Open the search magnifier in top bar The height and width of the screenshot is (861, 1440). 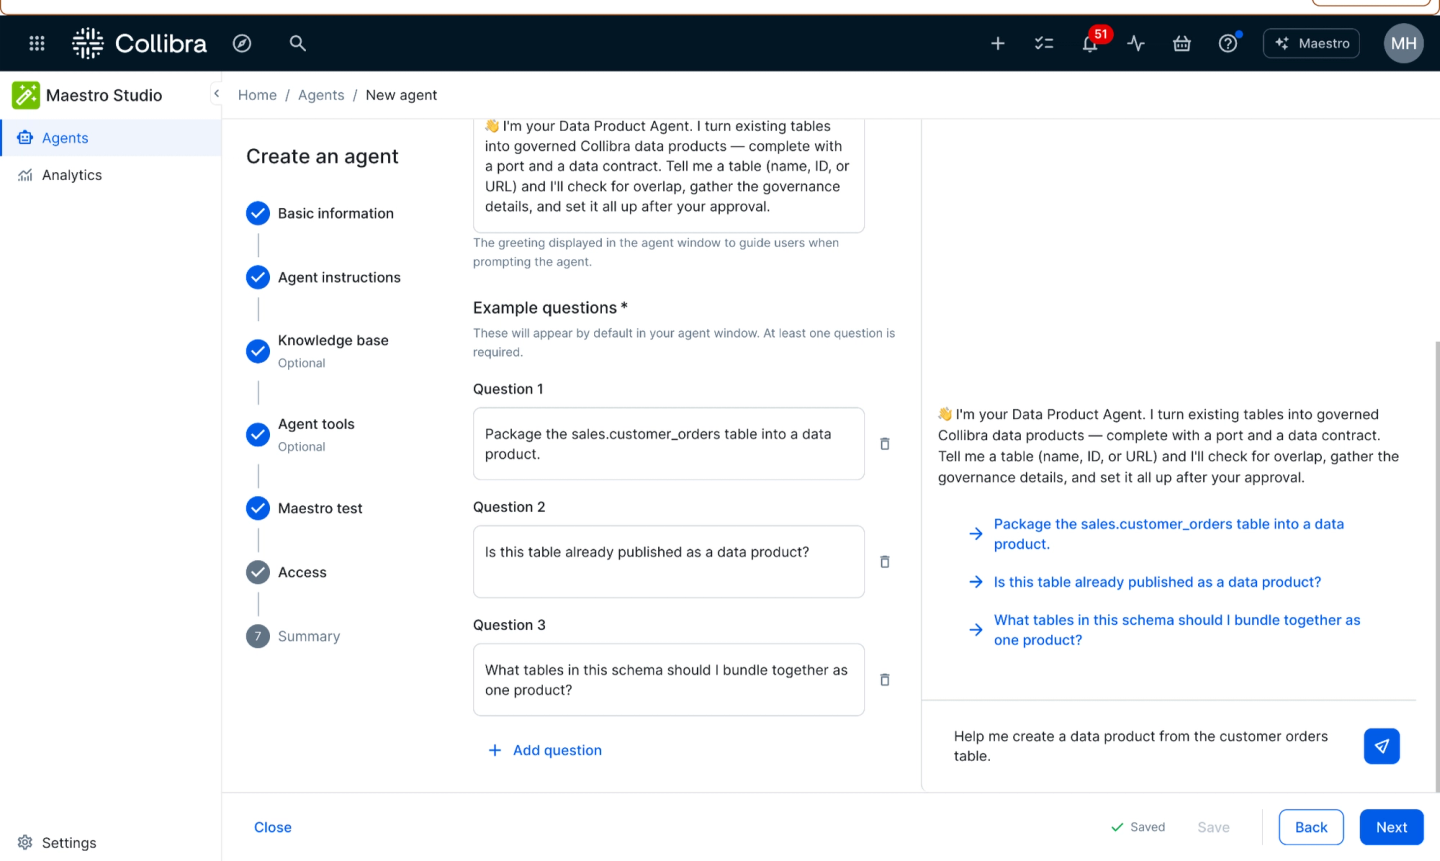[x=297, y=43]
